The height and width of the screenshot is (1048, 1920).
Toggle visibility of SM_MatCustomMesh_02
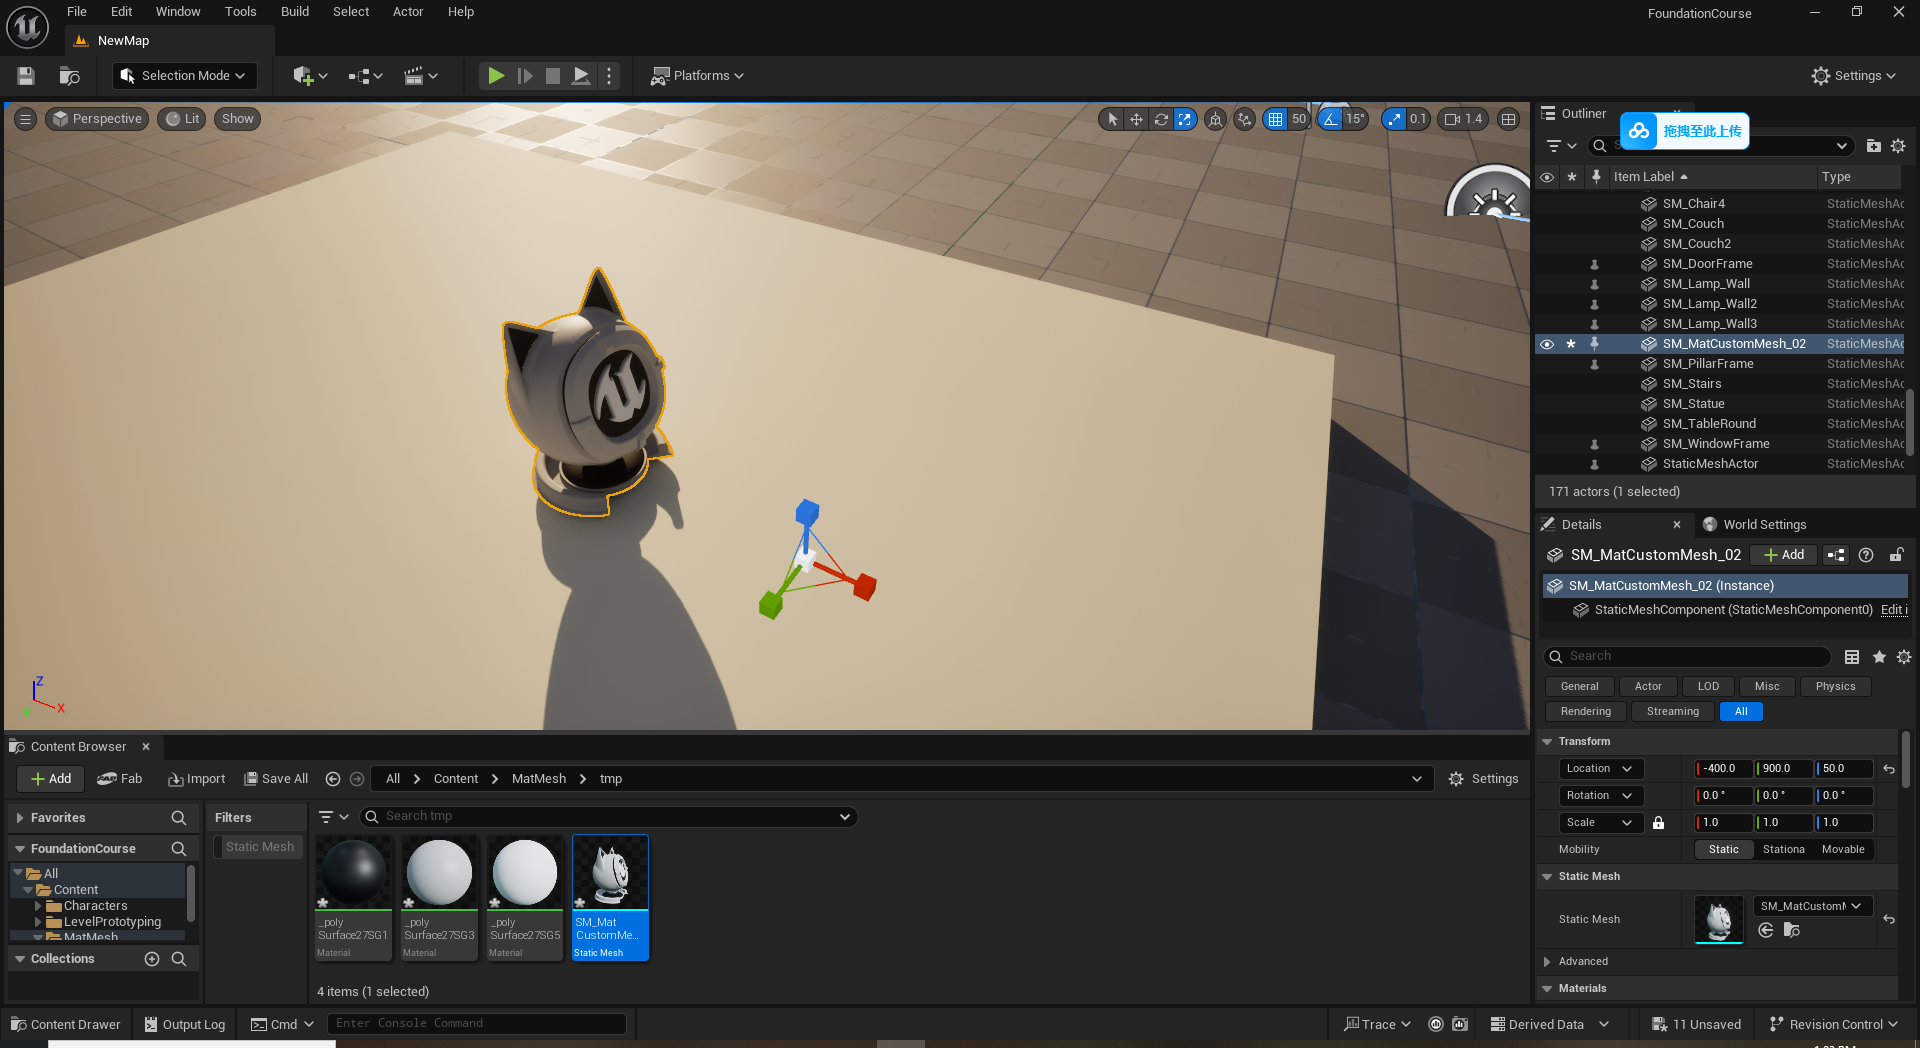pyautogui.click(x=1547, y=344)
